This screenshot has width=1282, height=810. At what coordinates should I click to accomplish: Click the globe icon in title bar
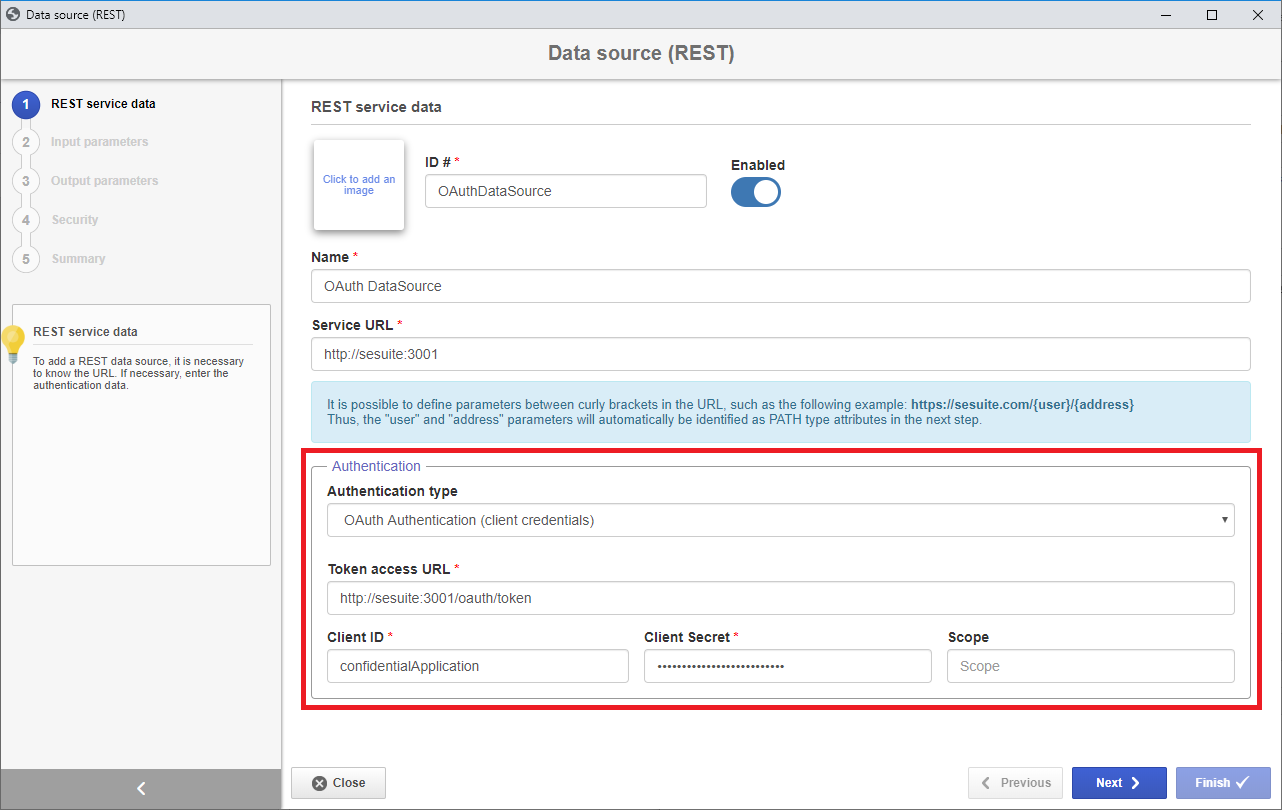pyautogui.click(x=13, y=15)
